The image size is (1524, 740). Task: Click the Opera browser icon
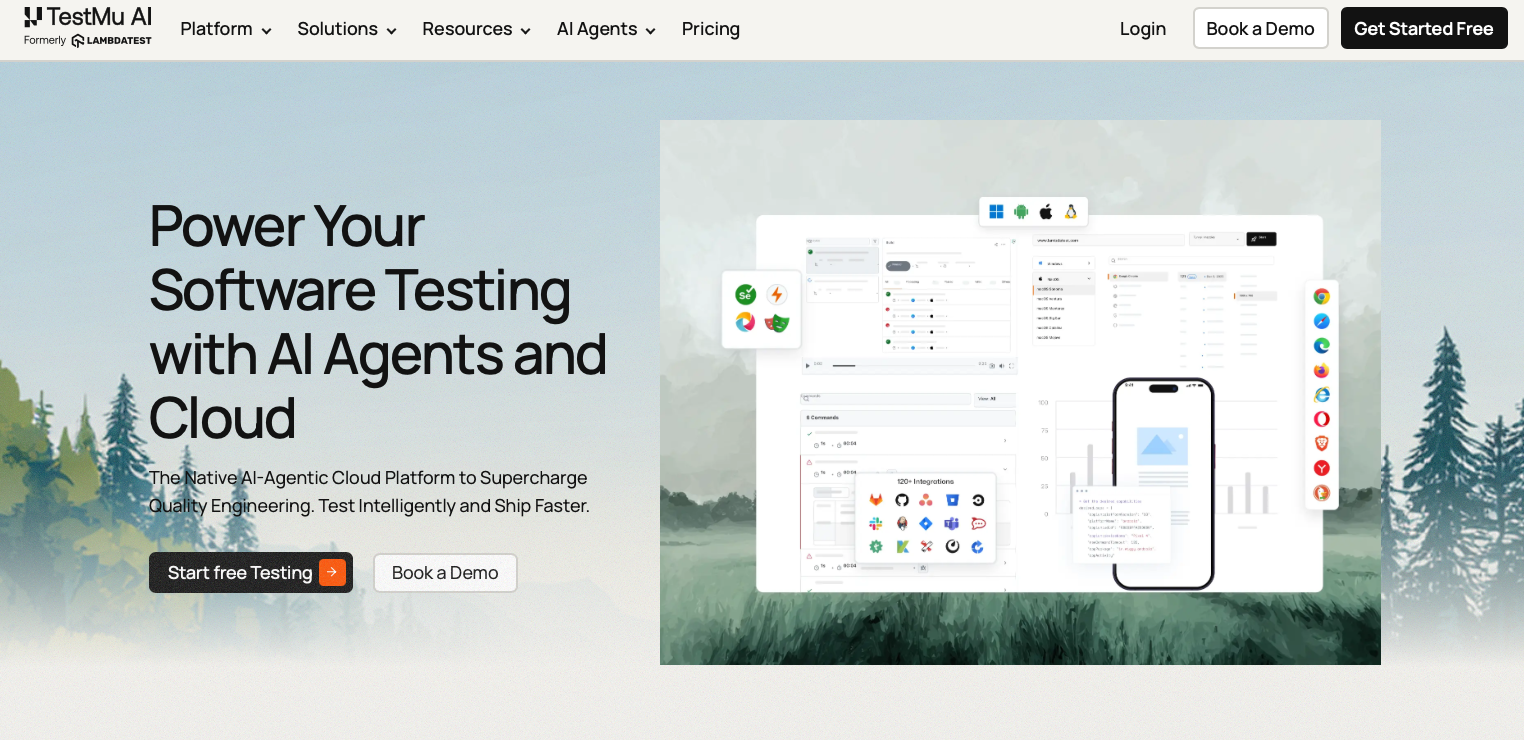(x=1321, y=419)
